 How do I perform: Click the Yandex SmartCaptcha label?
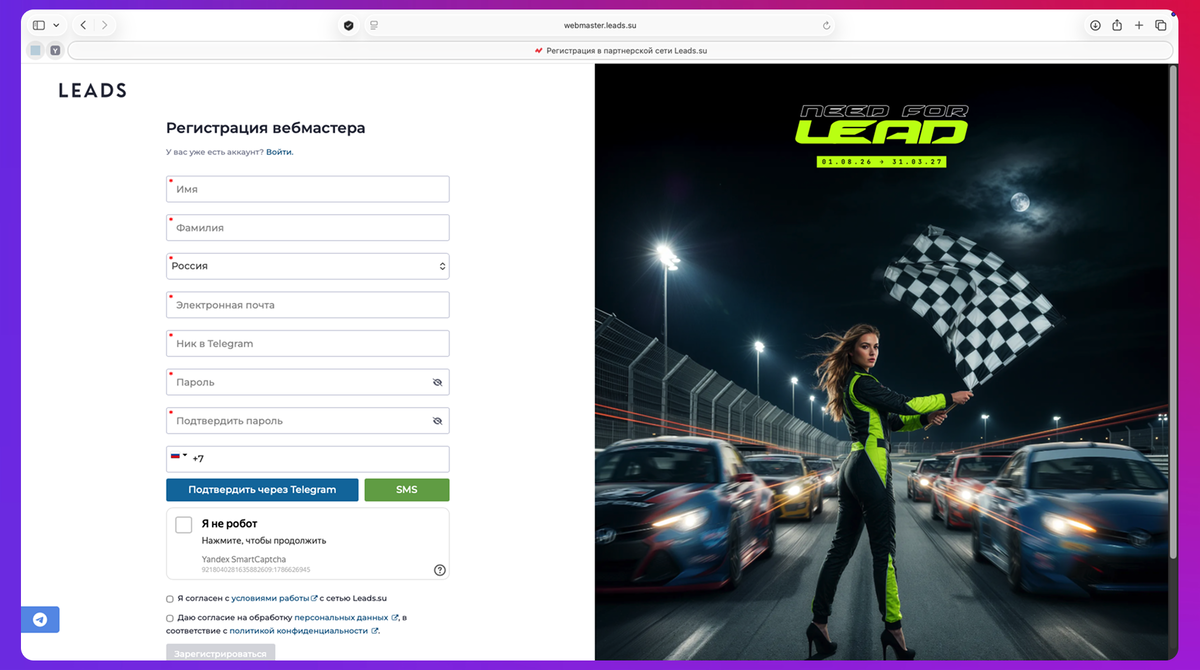point(244,559)
